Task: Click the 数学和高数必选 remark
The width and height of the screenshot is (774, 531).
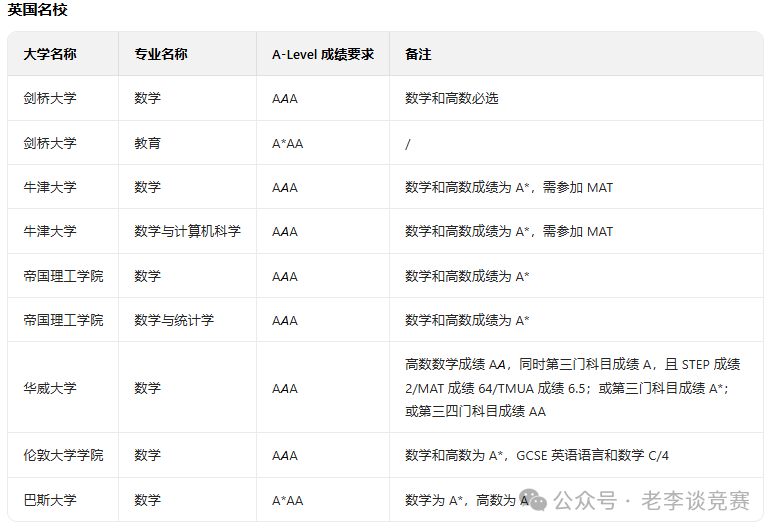Action: (x=451, y=98)
